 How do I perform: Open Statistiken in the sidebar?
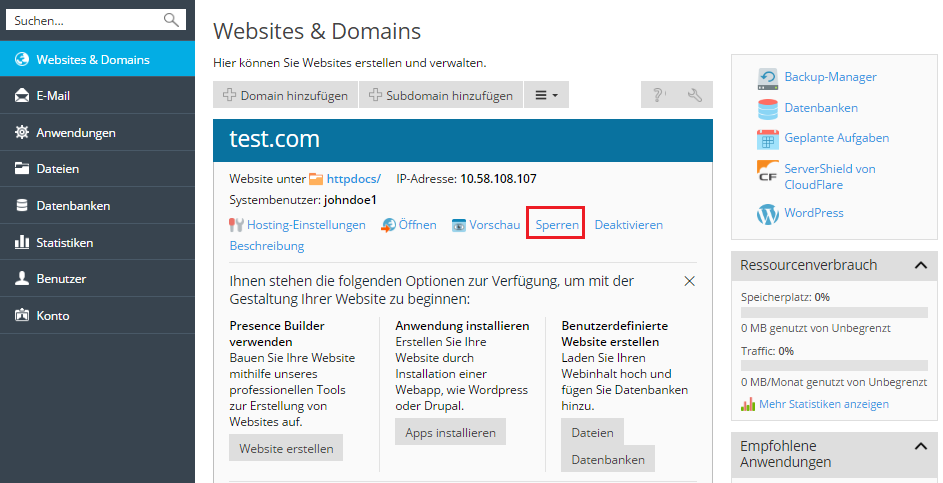[64, 242]
